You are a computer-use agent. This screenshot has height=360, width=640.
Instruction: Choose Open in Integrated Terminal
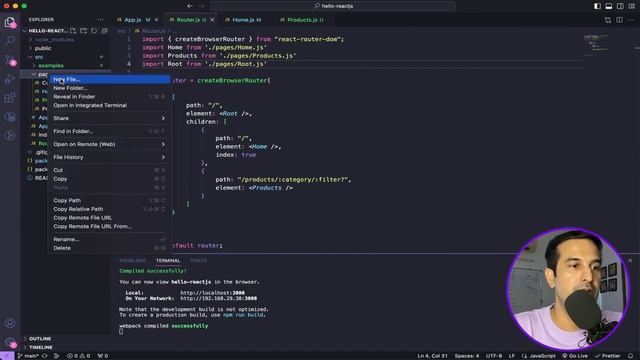[109, 105]
